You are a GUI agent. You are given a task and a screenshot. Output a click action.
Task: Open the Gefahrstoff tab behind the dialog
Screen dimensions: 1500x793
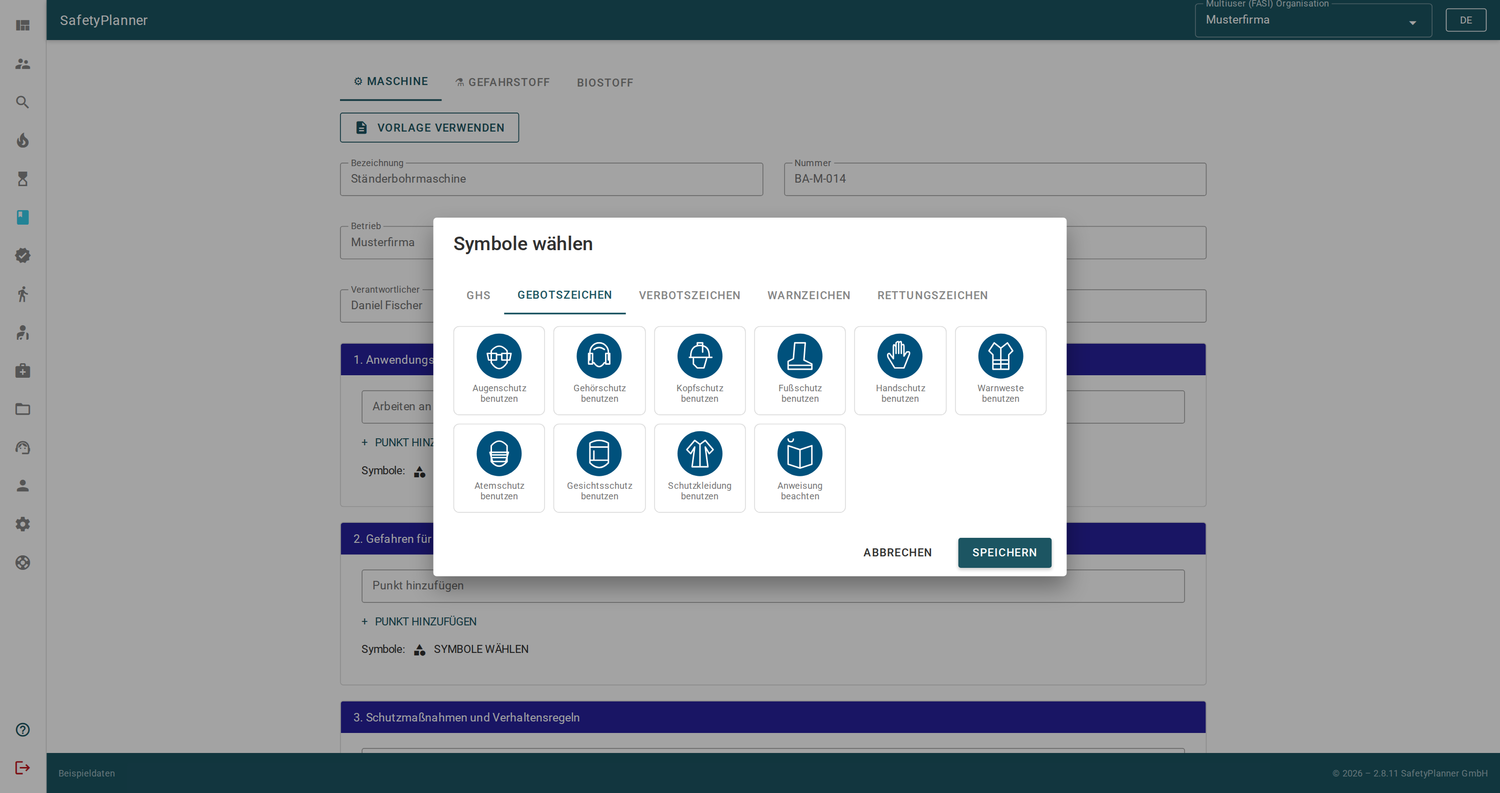(x=502, y=82)
